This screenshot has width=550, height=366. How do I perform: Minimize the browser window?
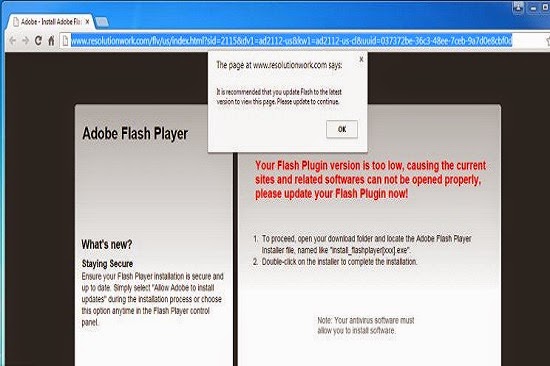pyautogui.click(x=533, y=8)
